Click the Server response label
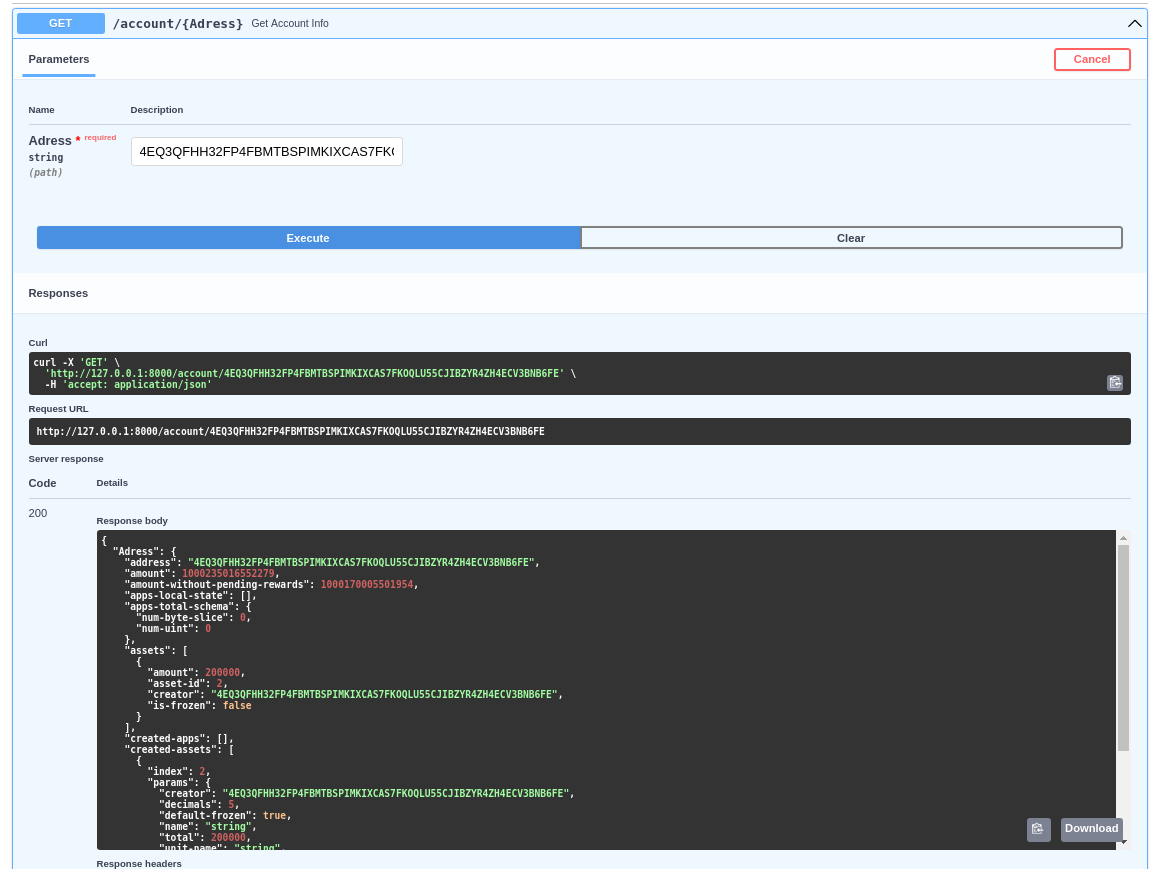Screen dimensions: 1169x869 tap(66, 459)
